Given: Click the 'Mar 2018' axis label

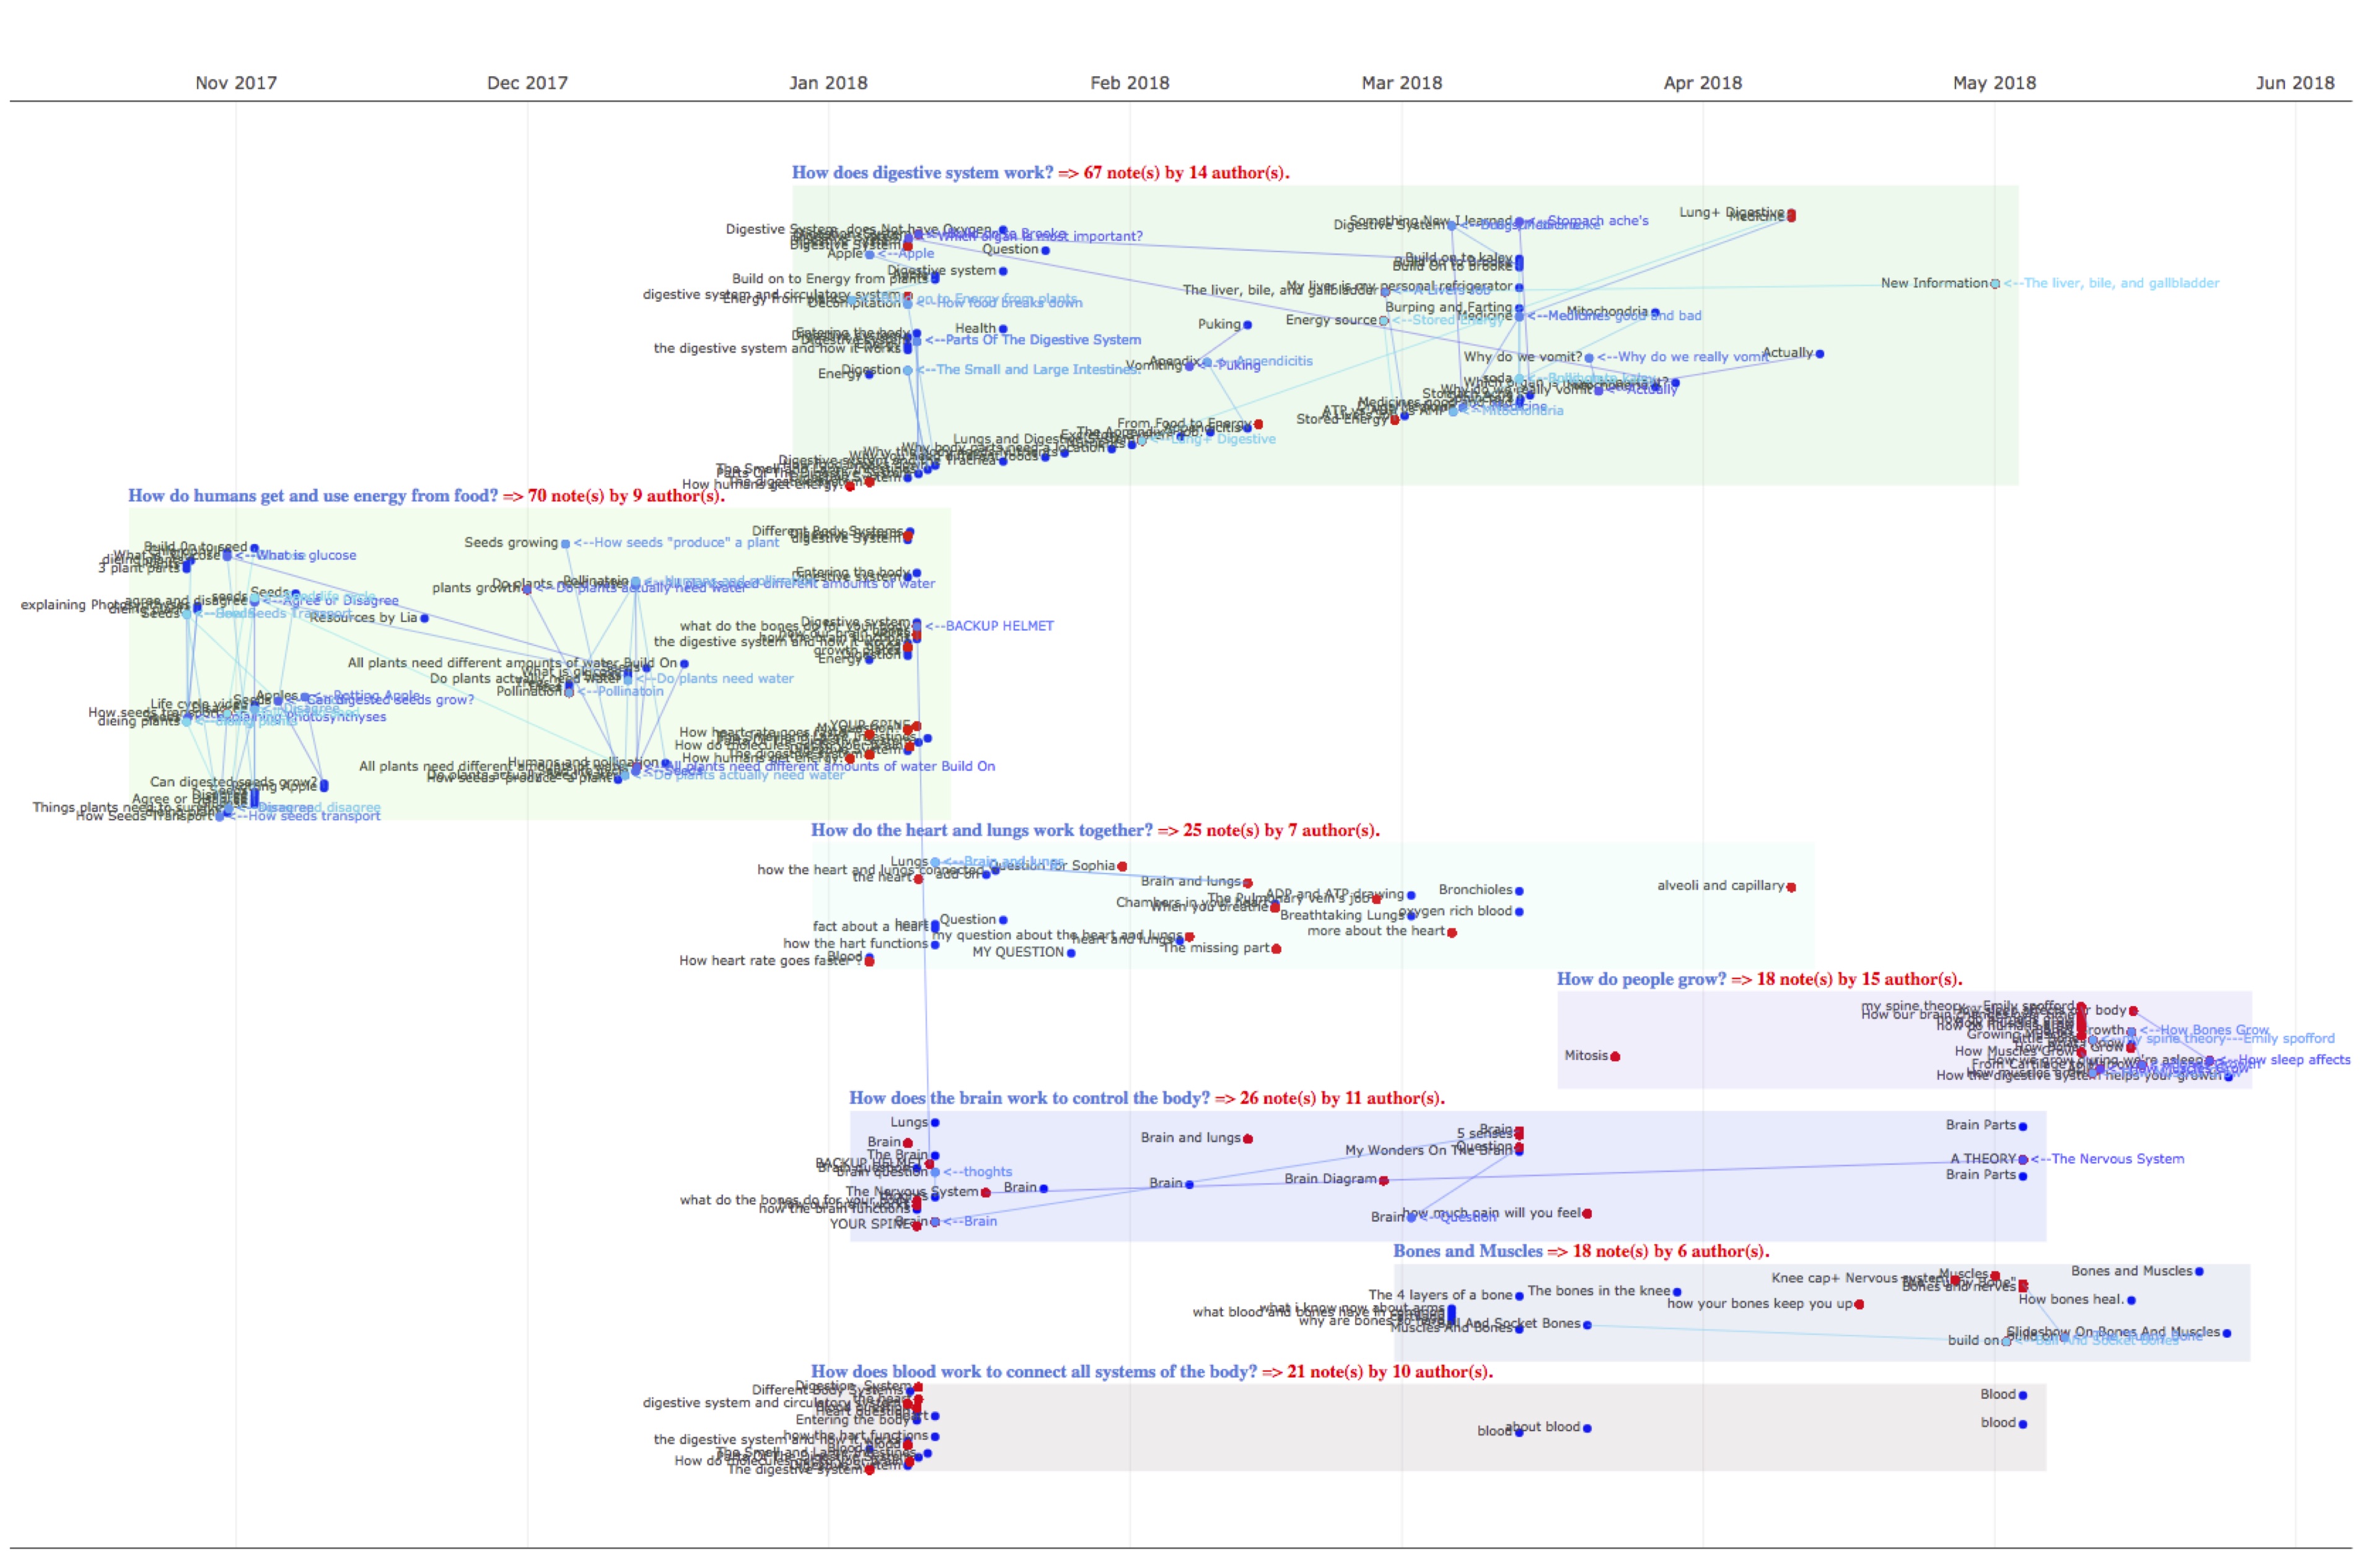Looking at the screenshot, I should pyautogui.click(x=1401, y=83).
